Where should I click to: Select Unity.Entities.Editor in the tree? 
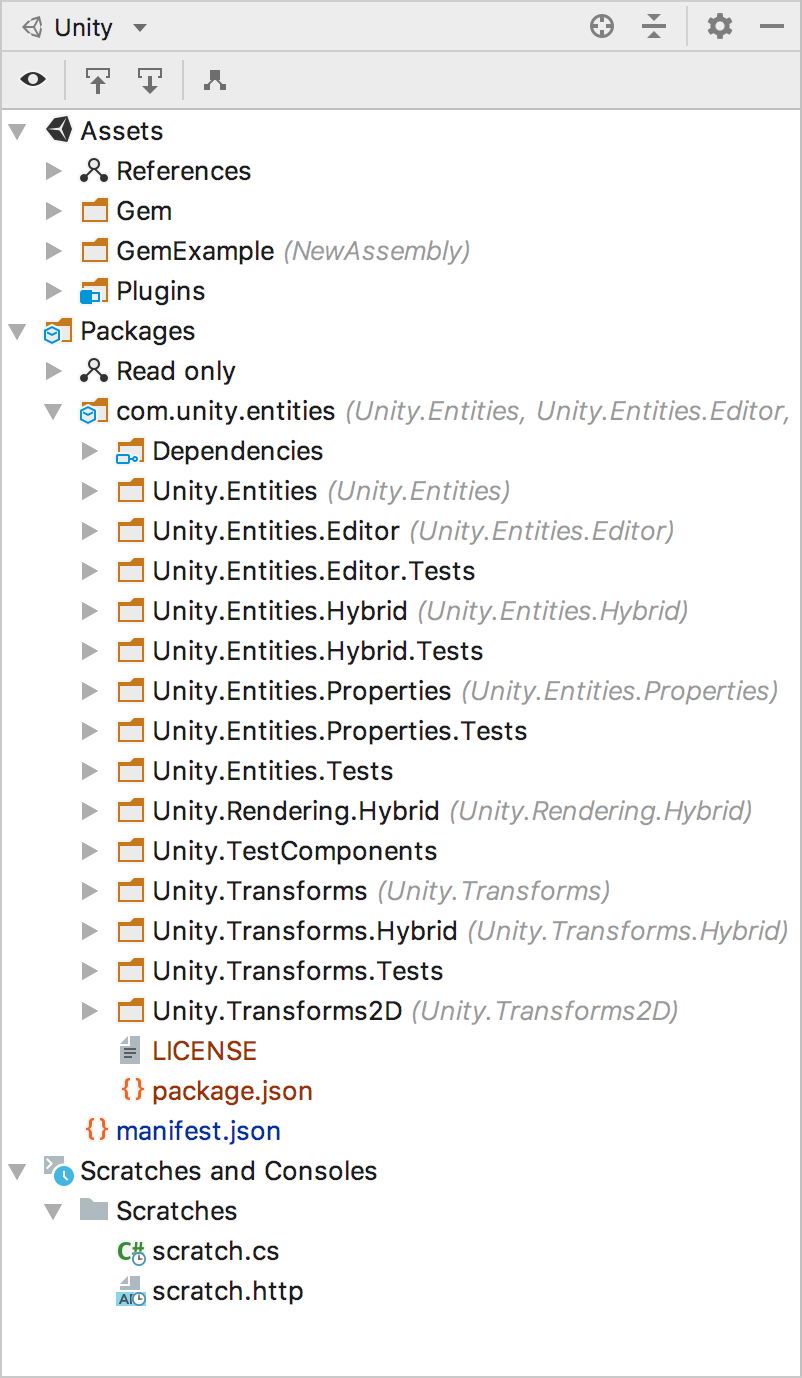pyautogui.click(x=276, y=531)
